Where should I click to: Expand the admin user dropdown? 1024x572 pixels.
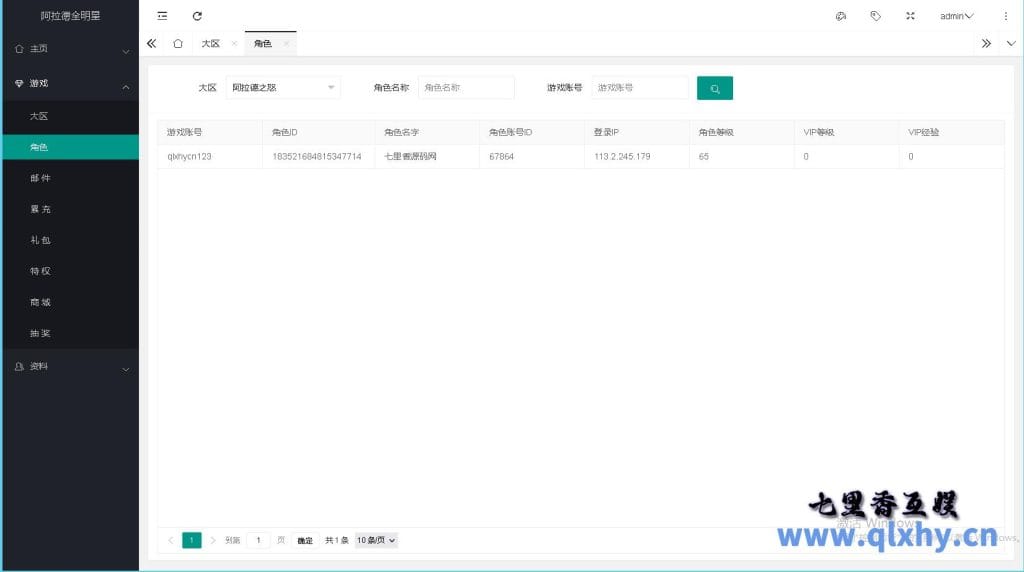tap(956, 16)
